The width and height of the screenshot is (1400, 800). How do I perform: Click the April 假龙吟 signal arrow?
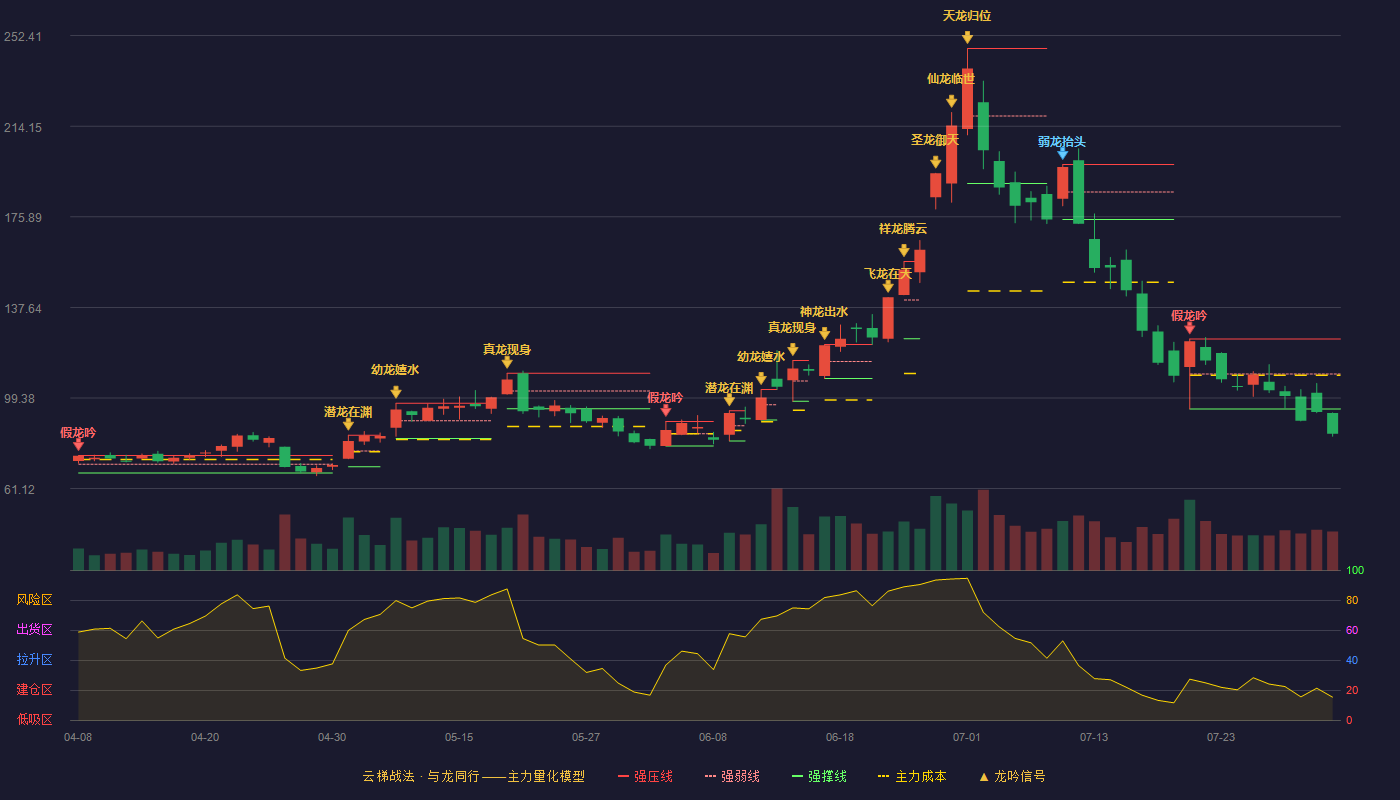[78, 444]
